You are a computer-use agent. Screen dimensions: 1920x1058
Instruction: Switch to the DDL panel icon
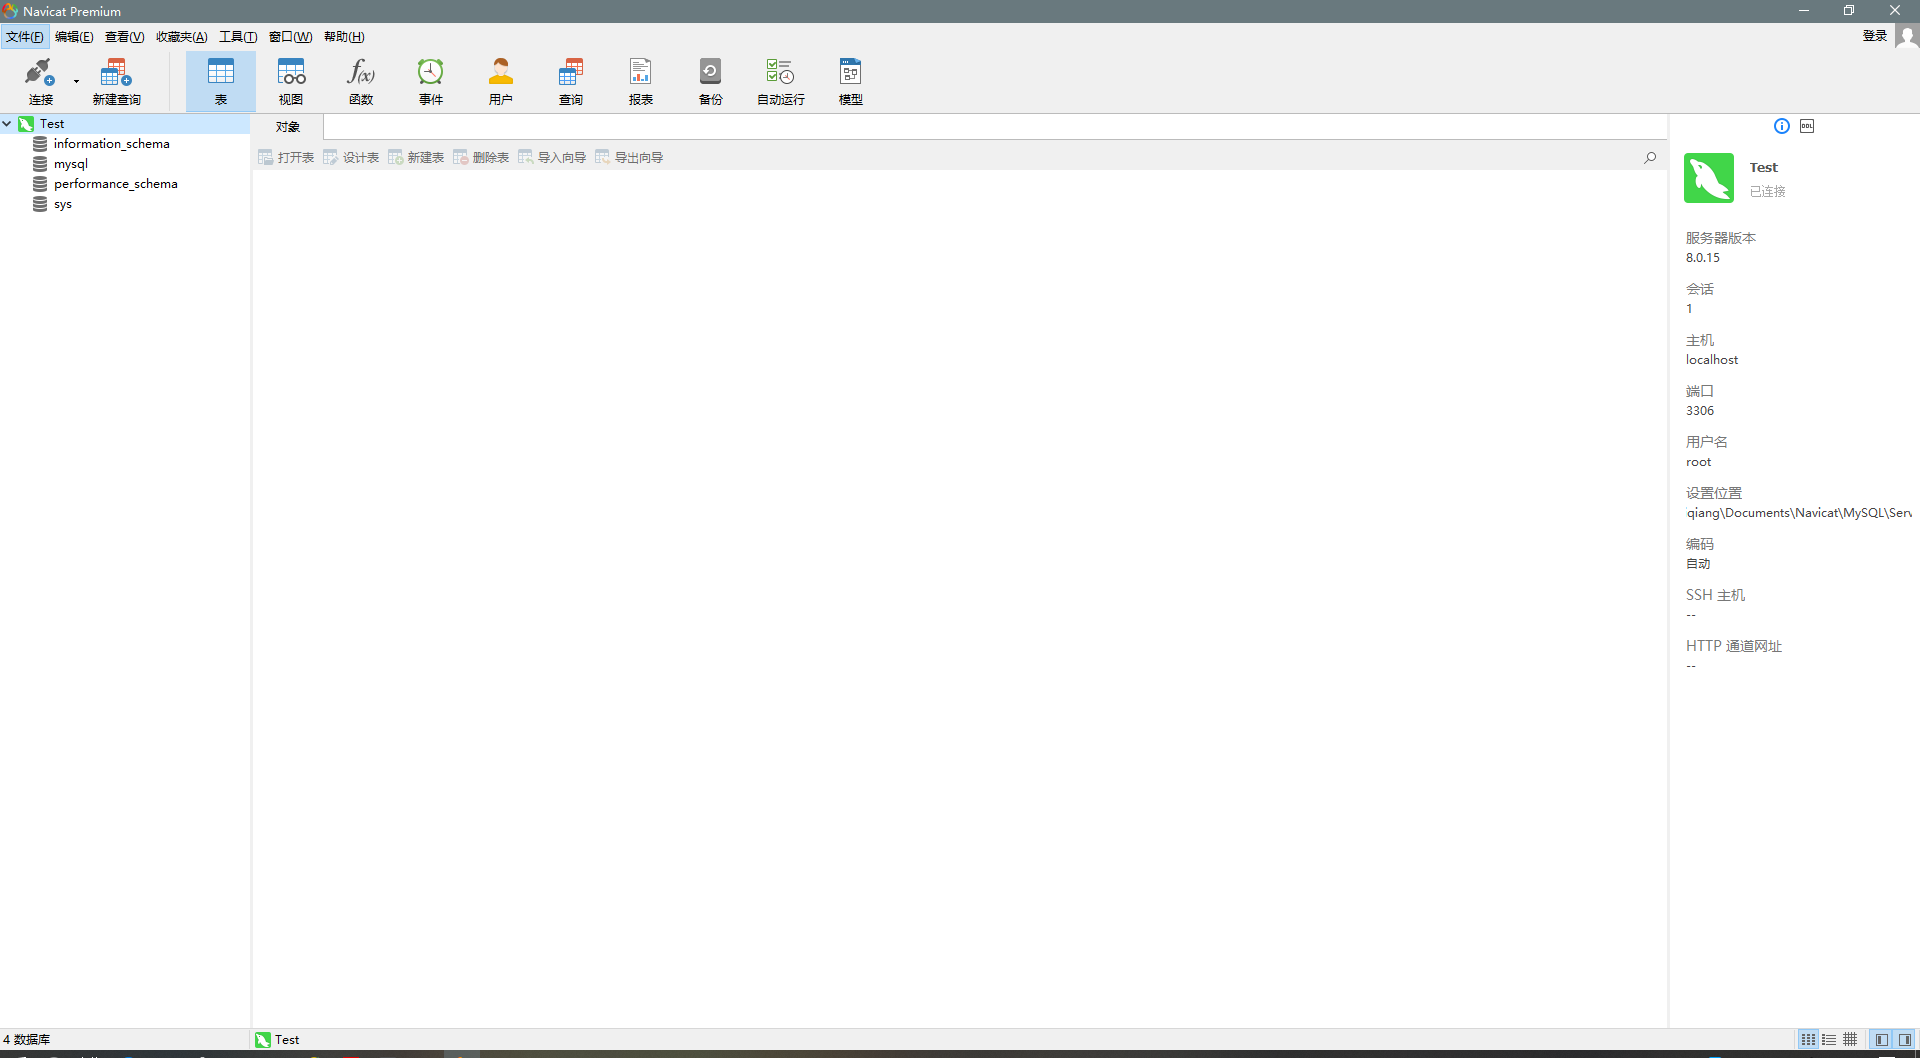1807,126
